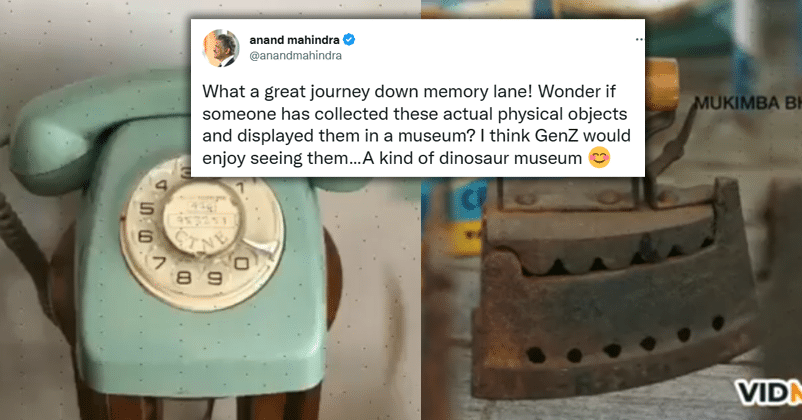Click digit 5 on the rotary dial
This screenshot has width=802, height=420.
[147, 209]
